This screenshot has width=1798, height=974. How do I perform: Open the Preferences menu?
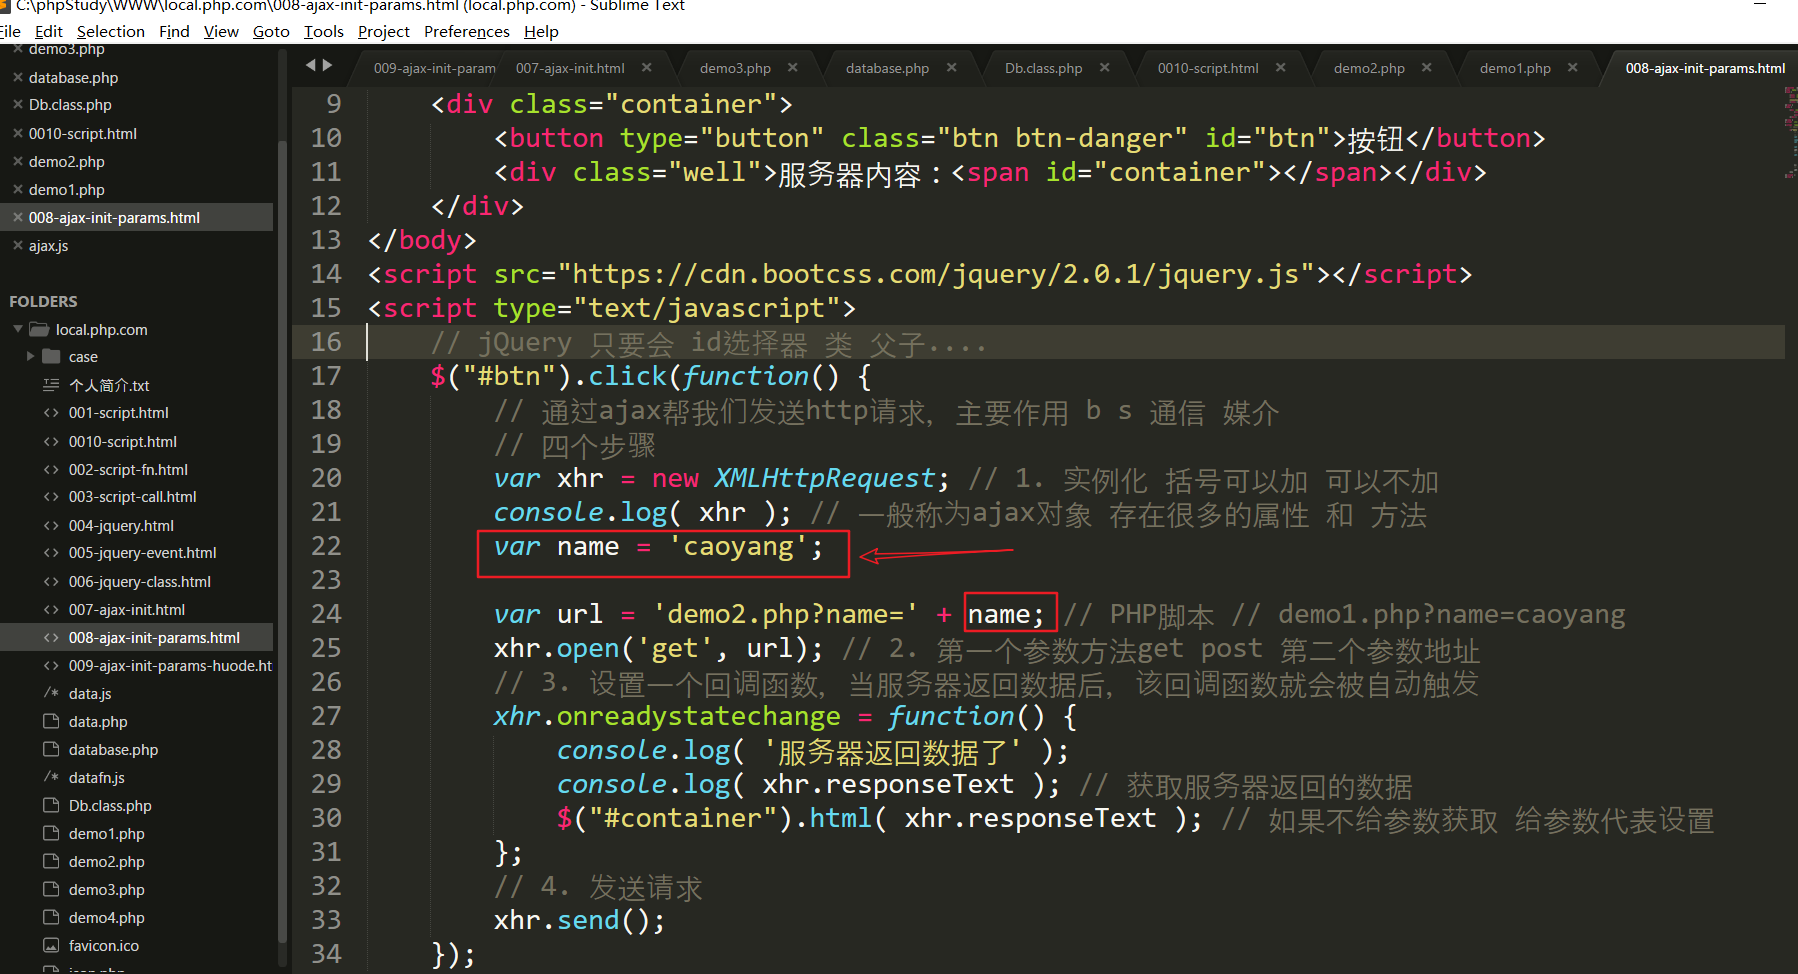click(466, 31)
